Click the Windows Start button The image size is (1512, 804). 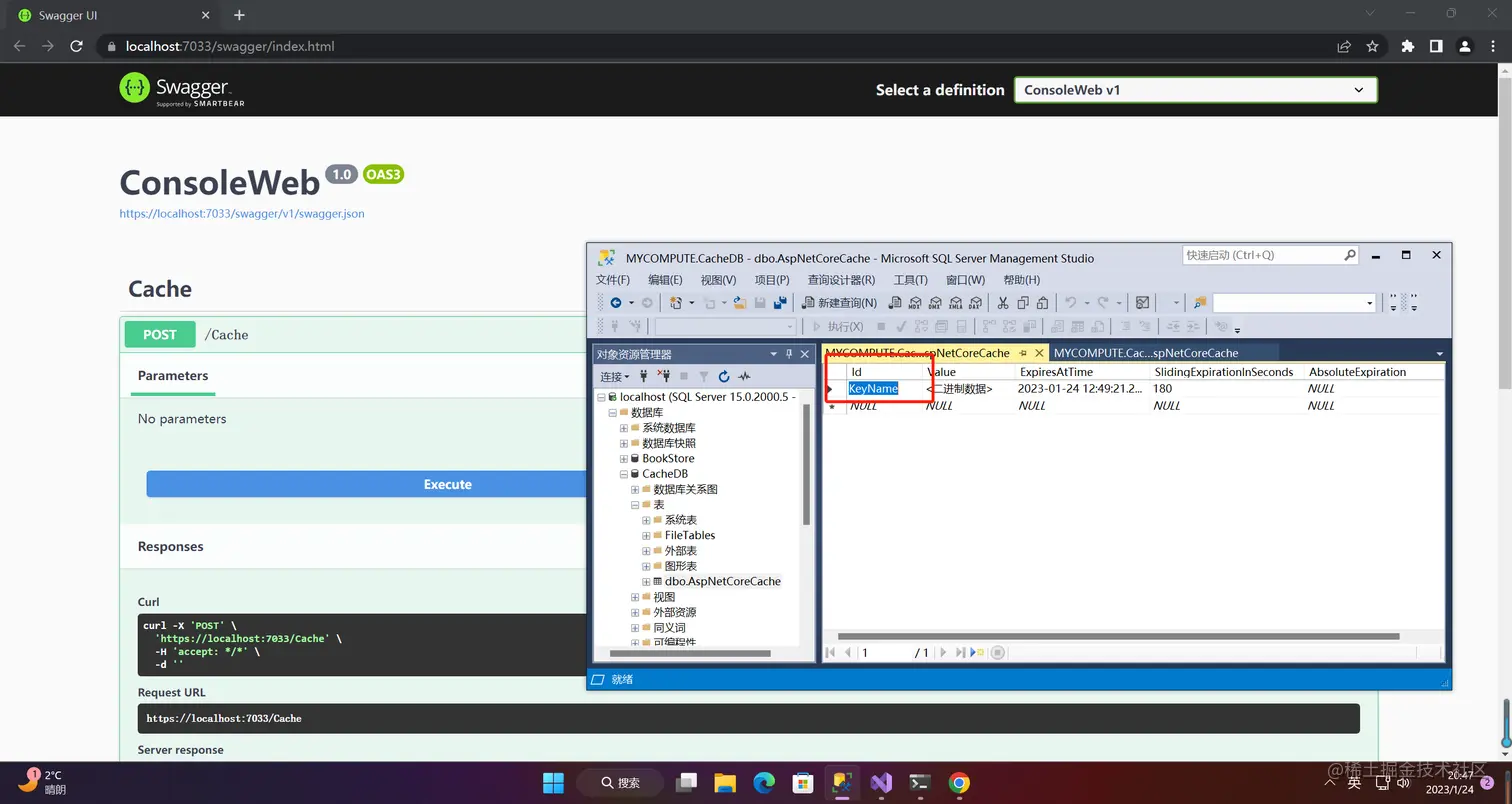coord(553,783)
